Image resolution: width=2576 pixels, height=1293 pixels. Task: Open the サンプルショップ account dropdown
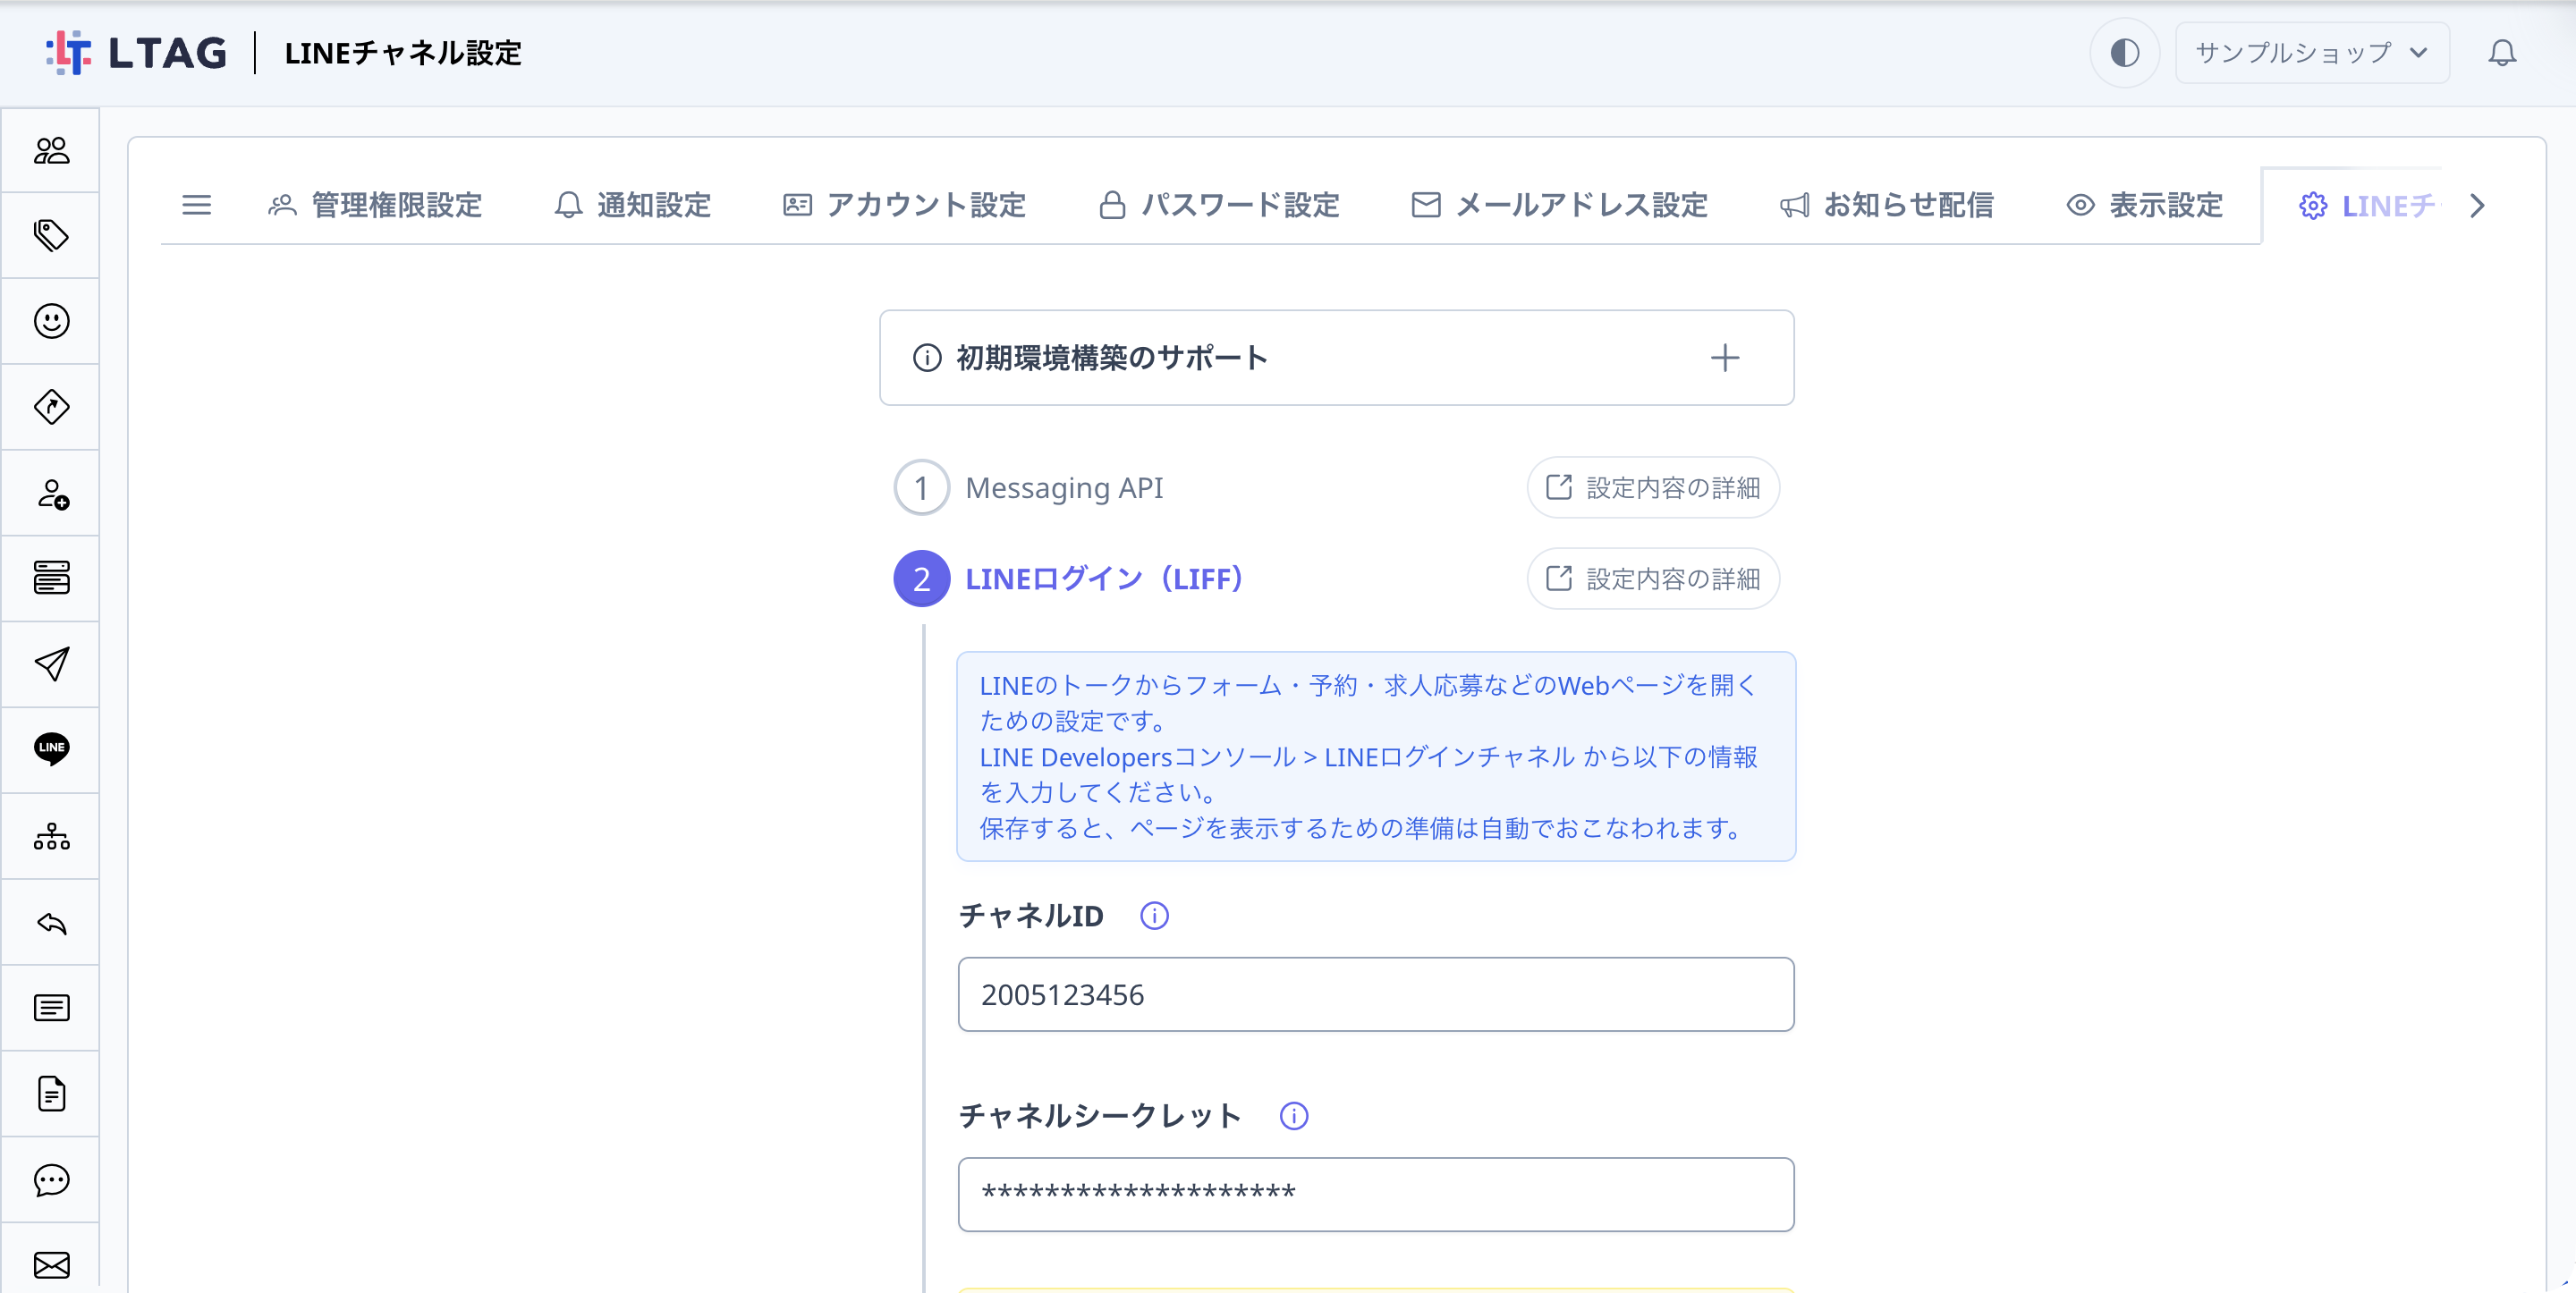point(2312,52)
